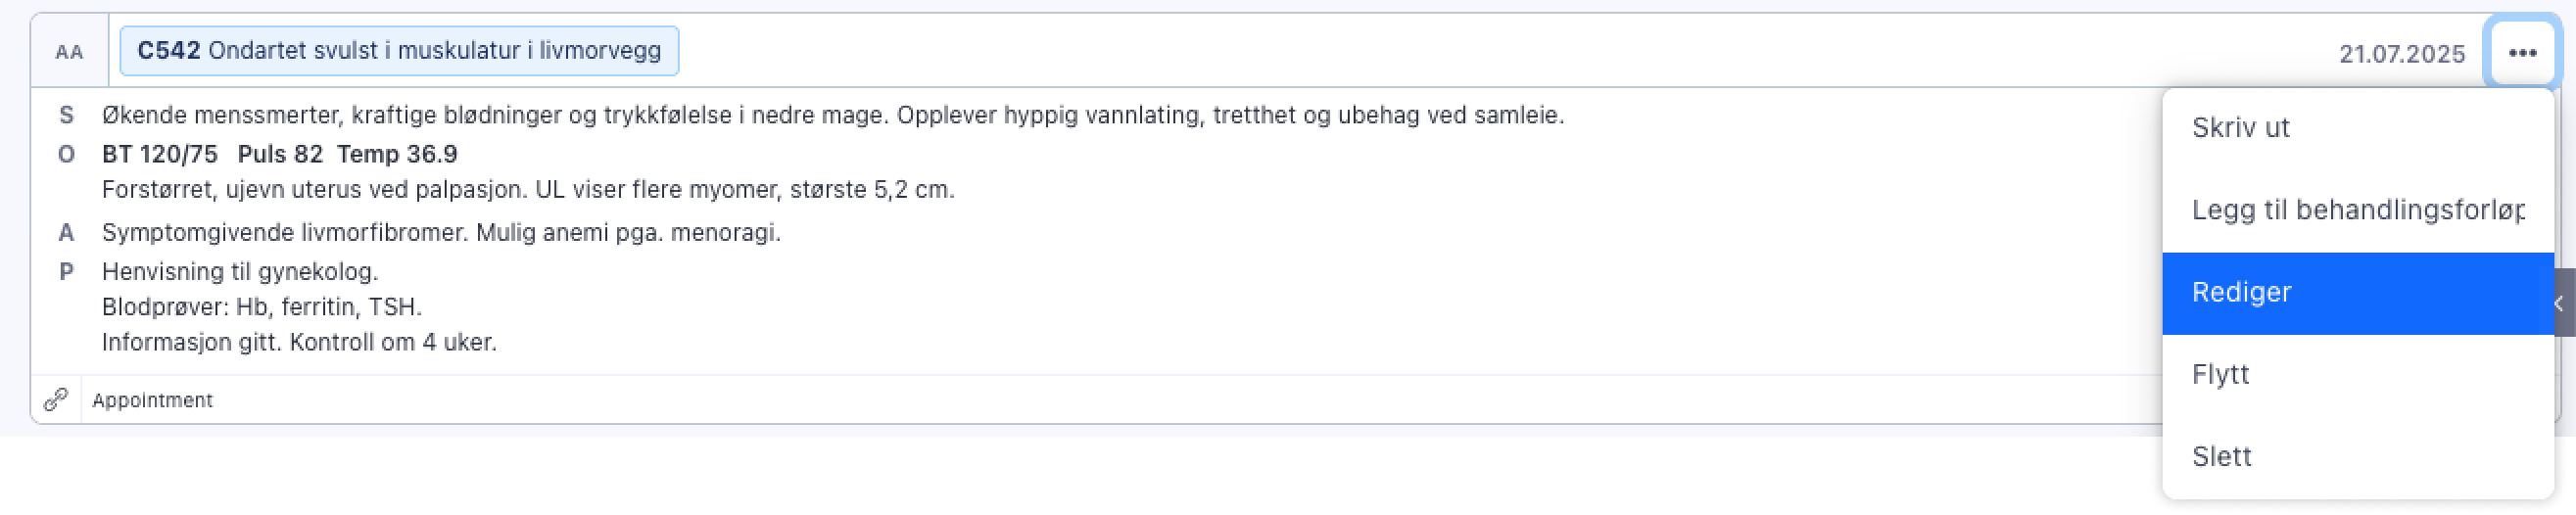Select Legg til behandlingsforløp menu entry

point(2356,210)
